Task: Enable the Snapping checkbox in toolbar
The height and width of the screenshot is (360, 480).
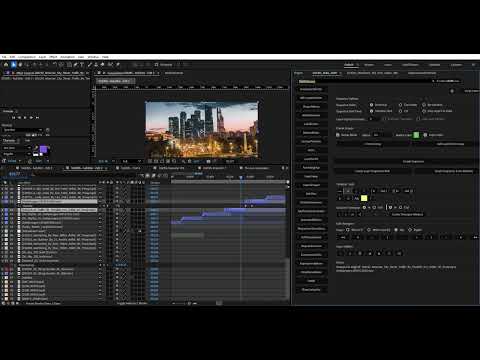Action: (156, 65)
